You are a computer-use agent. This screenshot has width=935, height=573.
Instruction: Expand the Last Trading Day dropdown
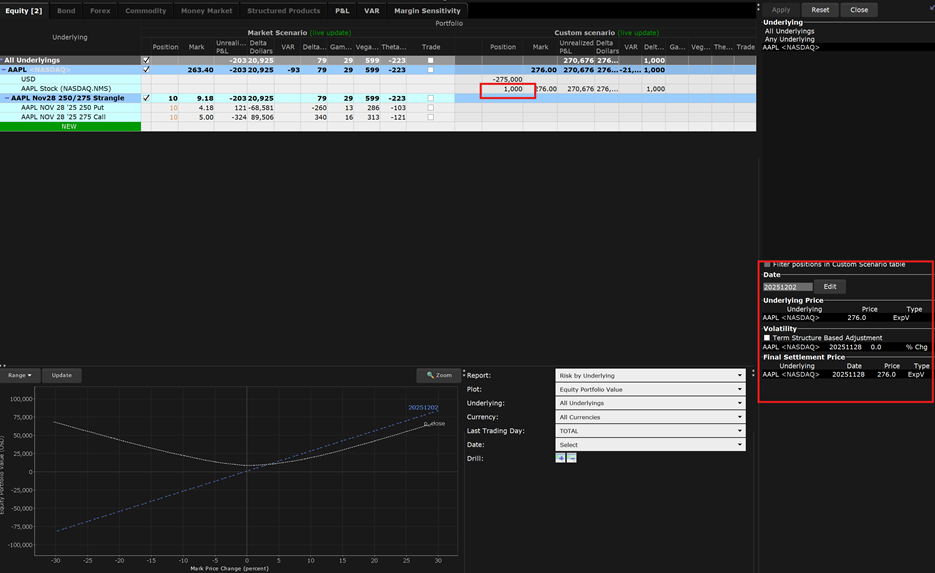pyautogui.click(x=650, y=431)
